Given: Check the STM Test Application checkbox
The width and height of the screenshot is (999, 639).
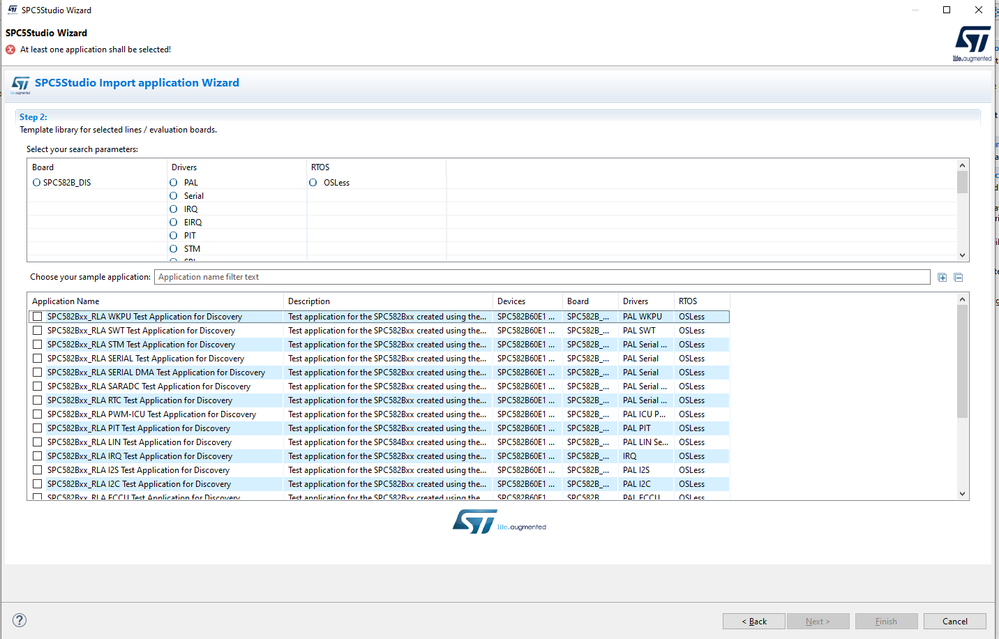Looking at the screenshot, I should click(38, 345).
